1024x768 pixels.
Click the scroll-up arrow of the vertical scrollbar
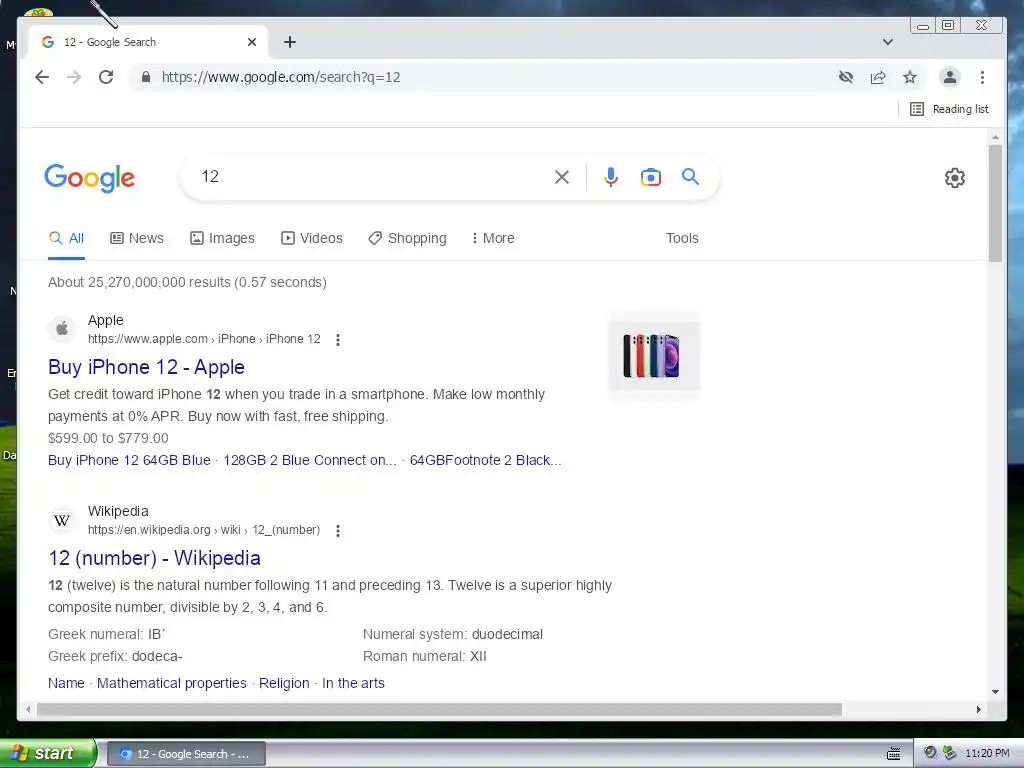tap(995, 137)
